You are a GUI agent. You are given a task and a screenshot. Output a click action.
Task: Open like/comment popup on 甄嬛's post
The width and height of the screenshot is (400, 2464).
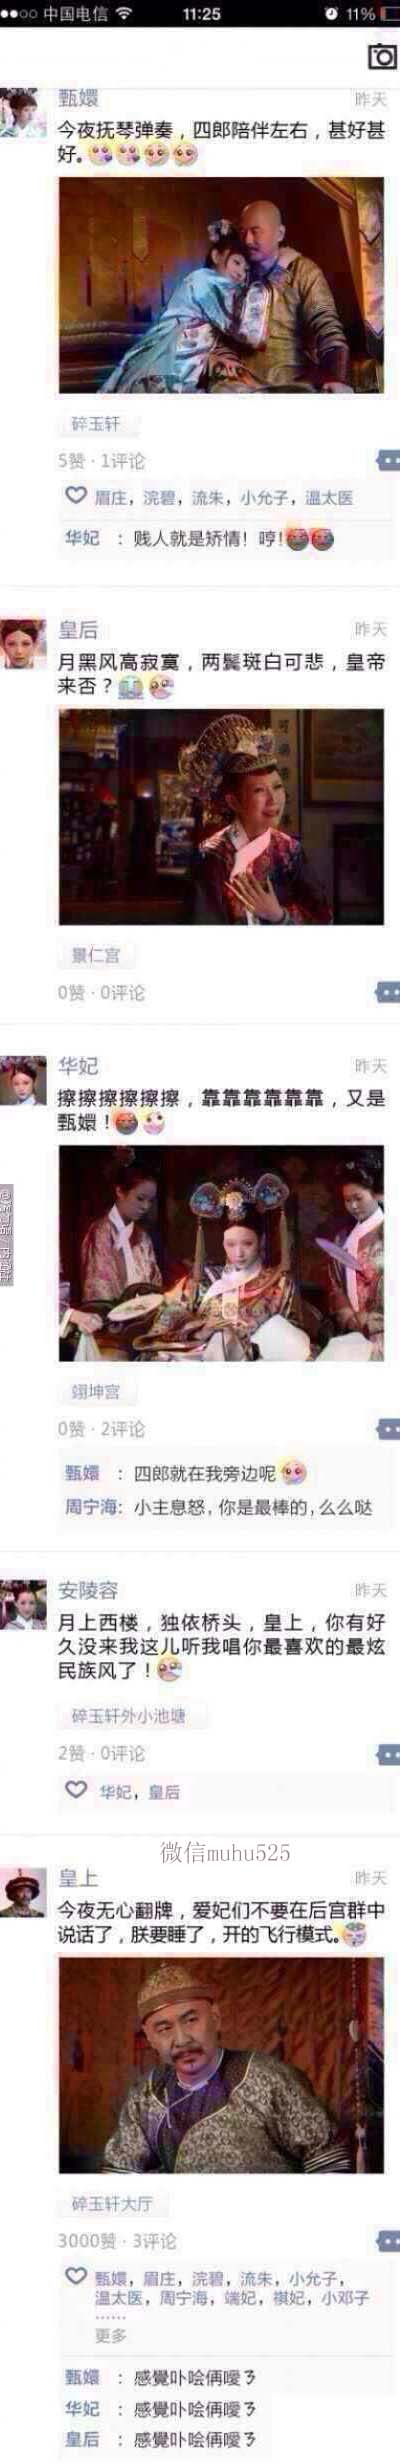click(x=388, y=460)
